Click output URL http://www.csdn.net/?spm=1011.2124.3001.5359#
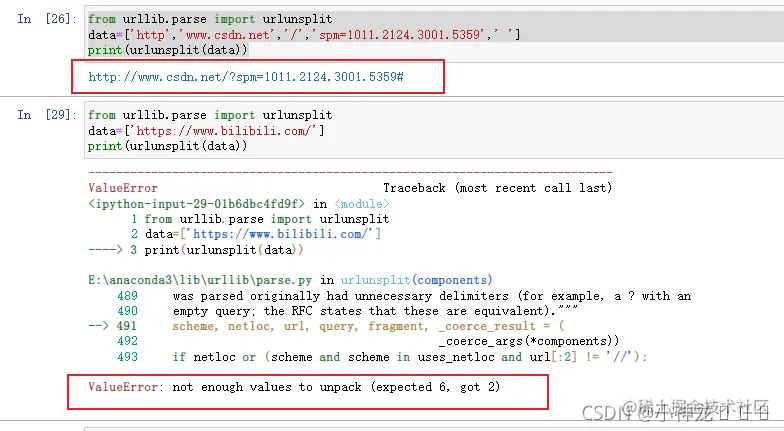784x431 pixels. (x=246, y=76)
